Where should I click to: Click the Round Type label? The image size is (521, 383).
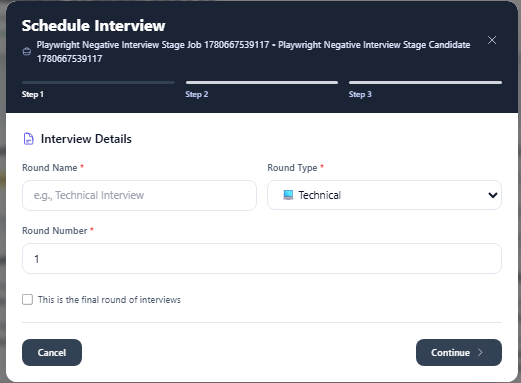click(292, 168)
